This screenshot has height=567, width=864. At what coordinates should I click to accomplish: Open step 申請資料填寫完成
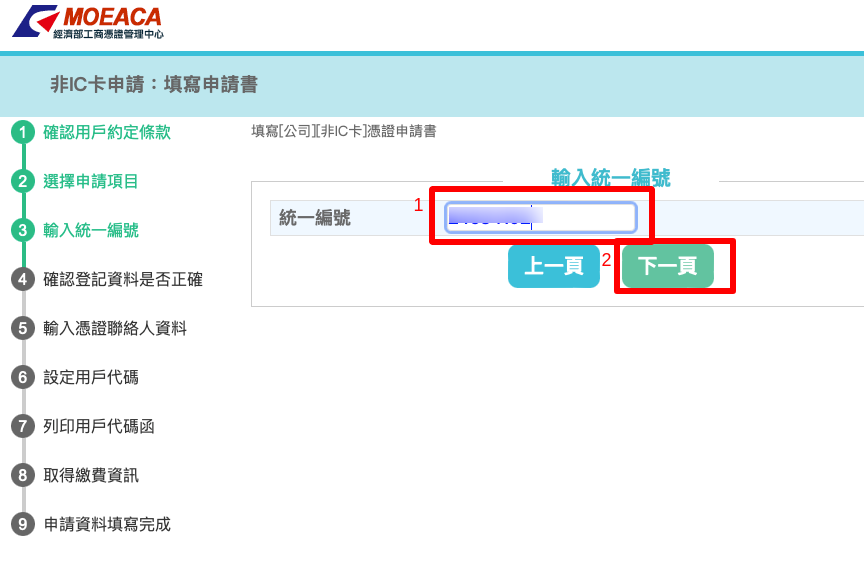[107, 524]
